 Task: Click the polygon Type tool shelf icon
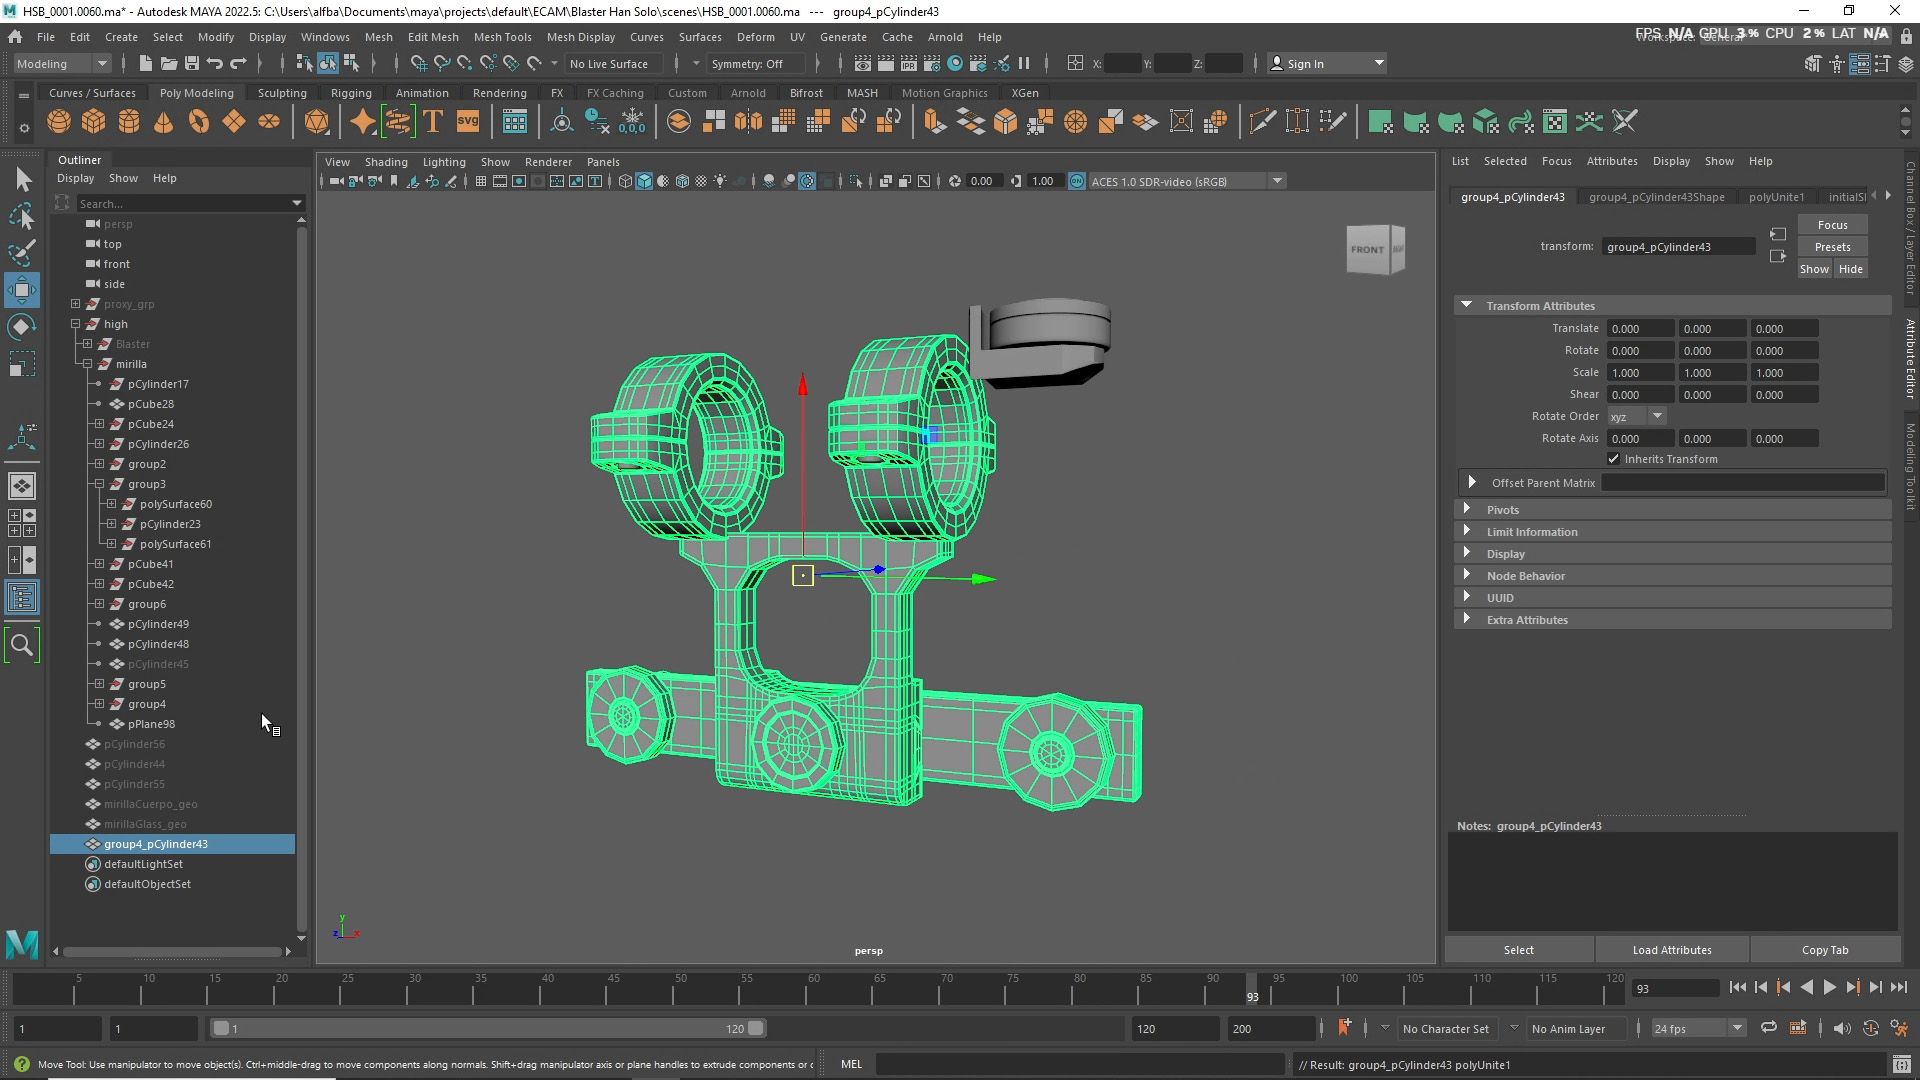[433, 122]
